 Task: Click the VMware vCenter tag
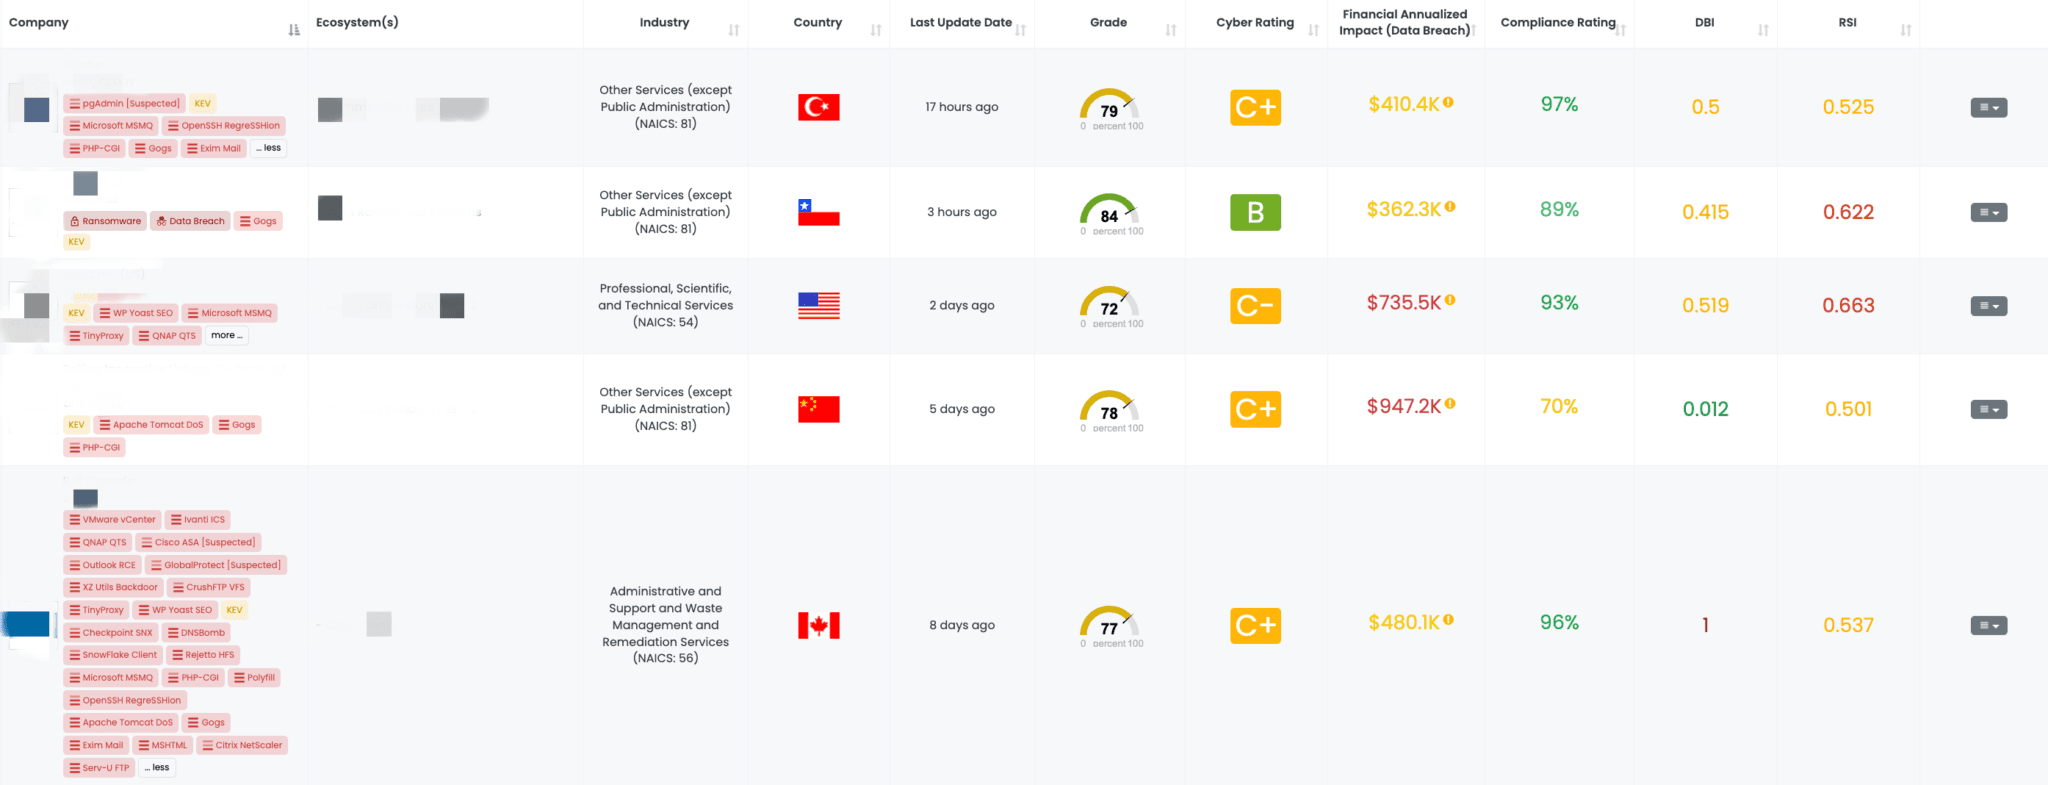112,520
